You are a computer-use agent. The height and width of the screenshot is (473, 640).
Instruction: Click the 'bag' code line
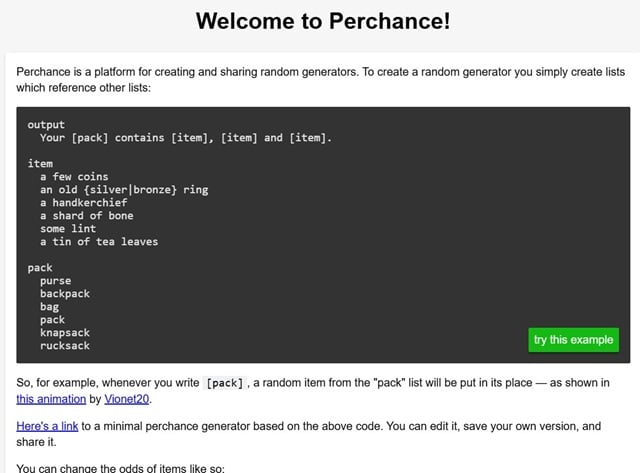coord(49,307)
